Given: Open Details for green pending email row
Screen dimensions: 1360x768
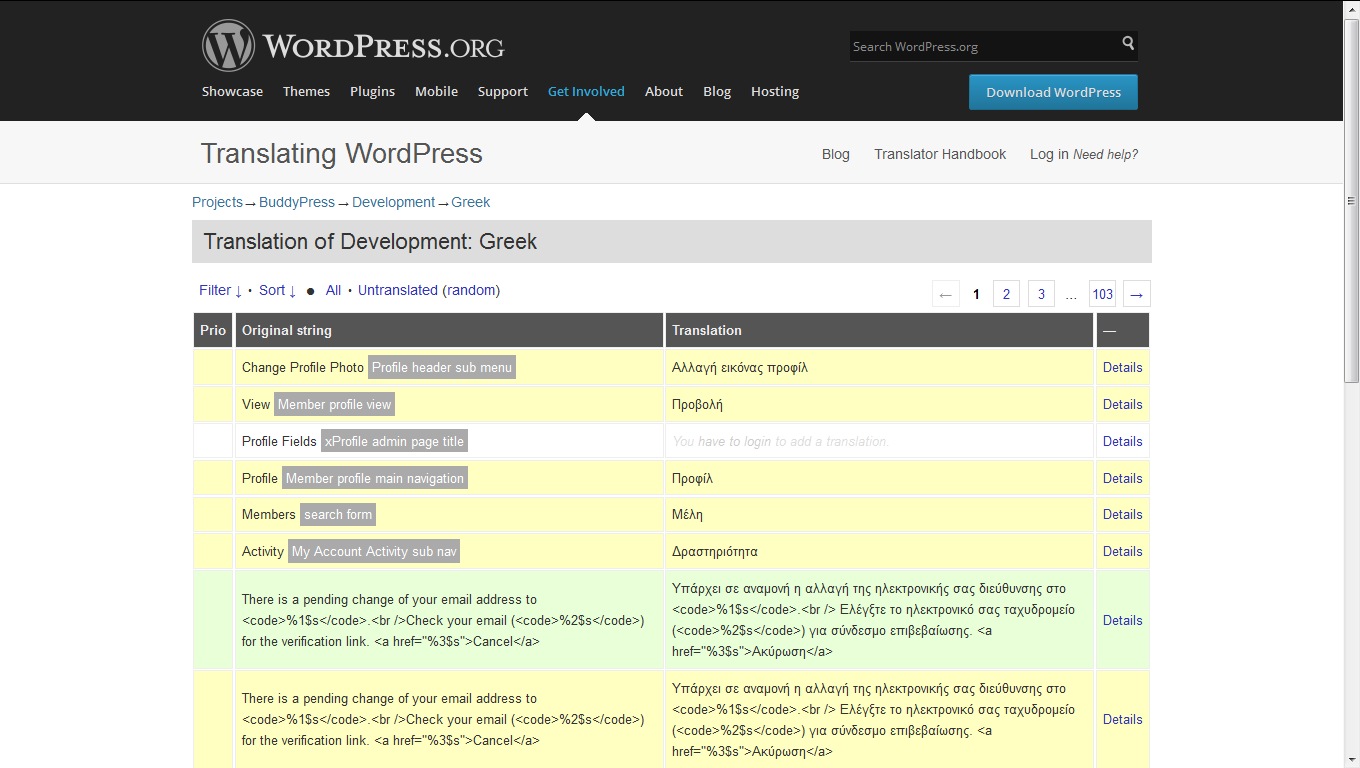Looking at the screenshot, I should coord(1122,620).
